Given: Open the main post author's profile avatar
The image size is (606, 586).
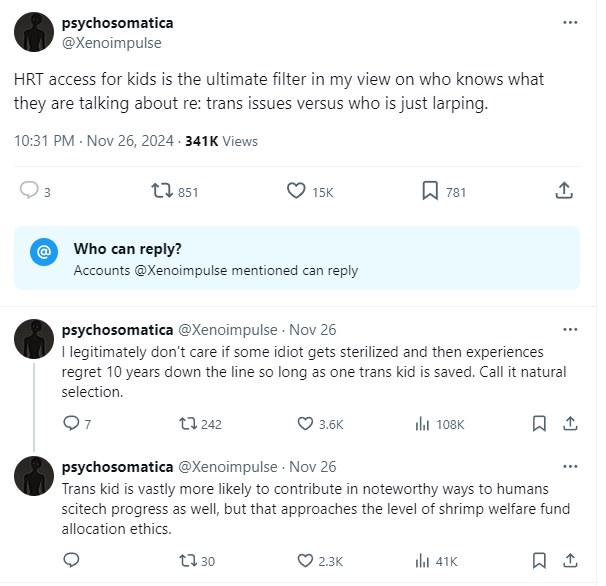Looking at the screenshot, I should 33,33.
